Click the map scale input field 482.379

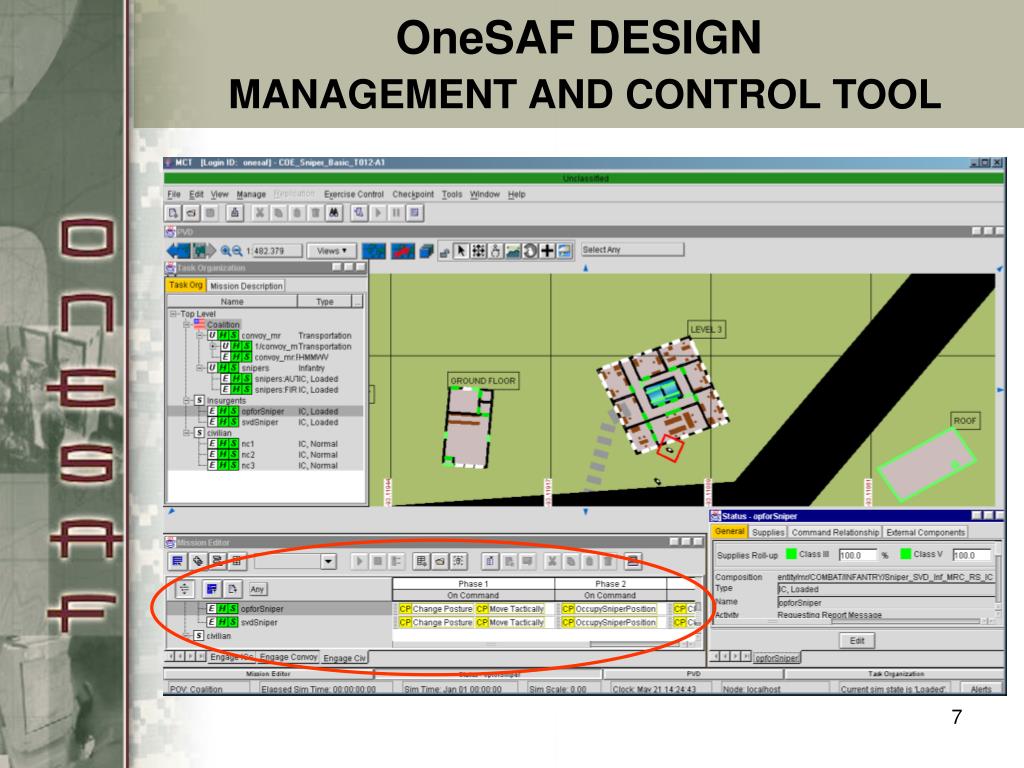[278, 251]
